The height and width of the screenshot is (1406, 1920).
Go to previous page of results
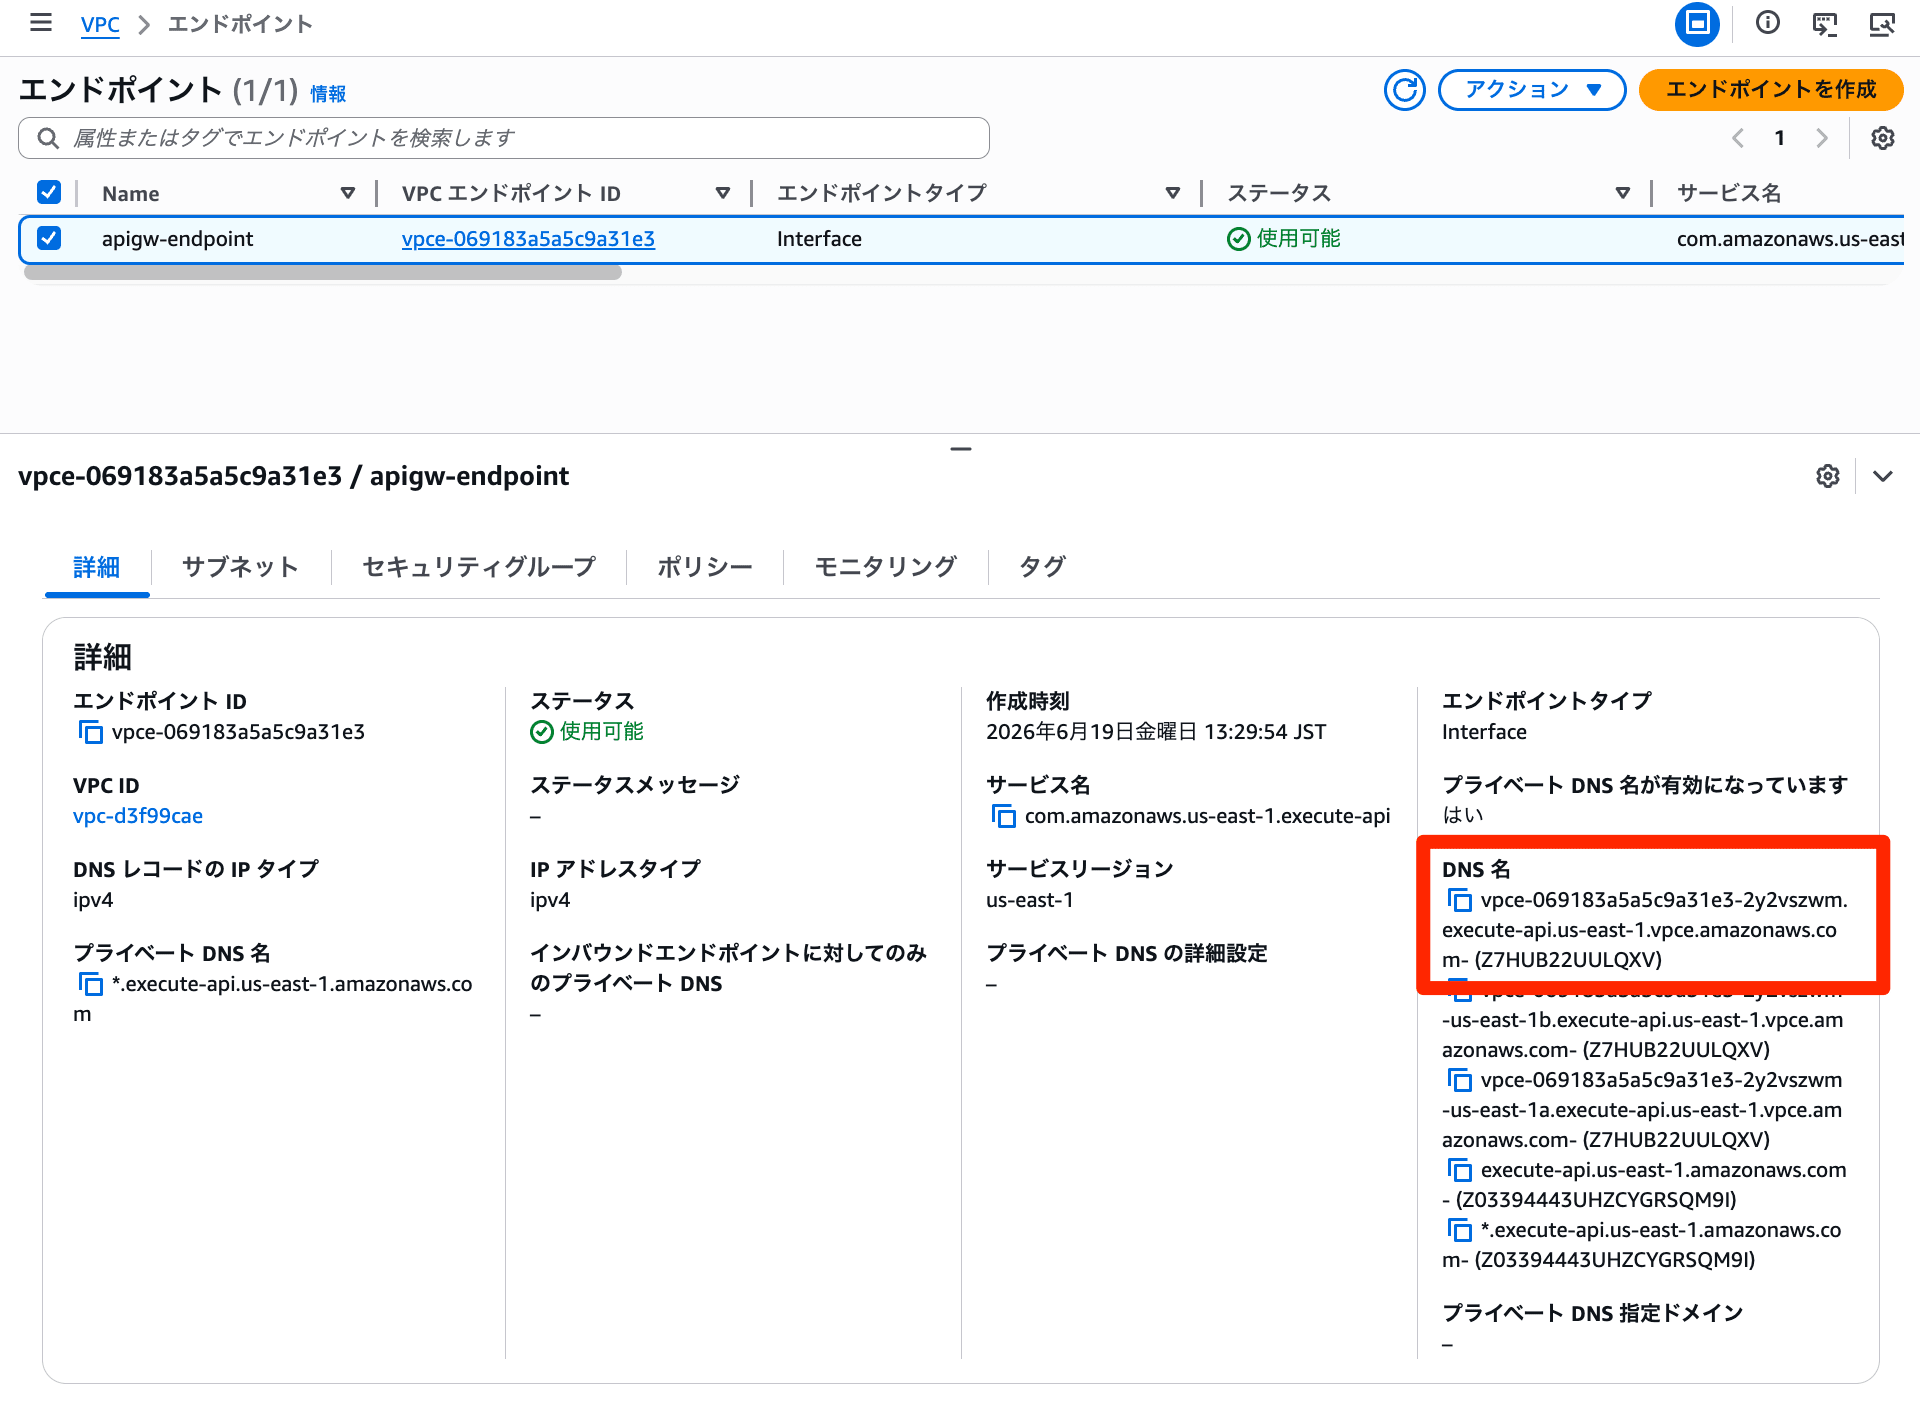click(x=1738, y=138)
